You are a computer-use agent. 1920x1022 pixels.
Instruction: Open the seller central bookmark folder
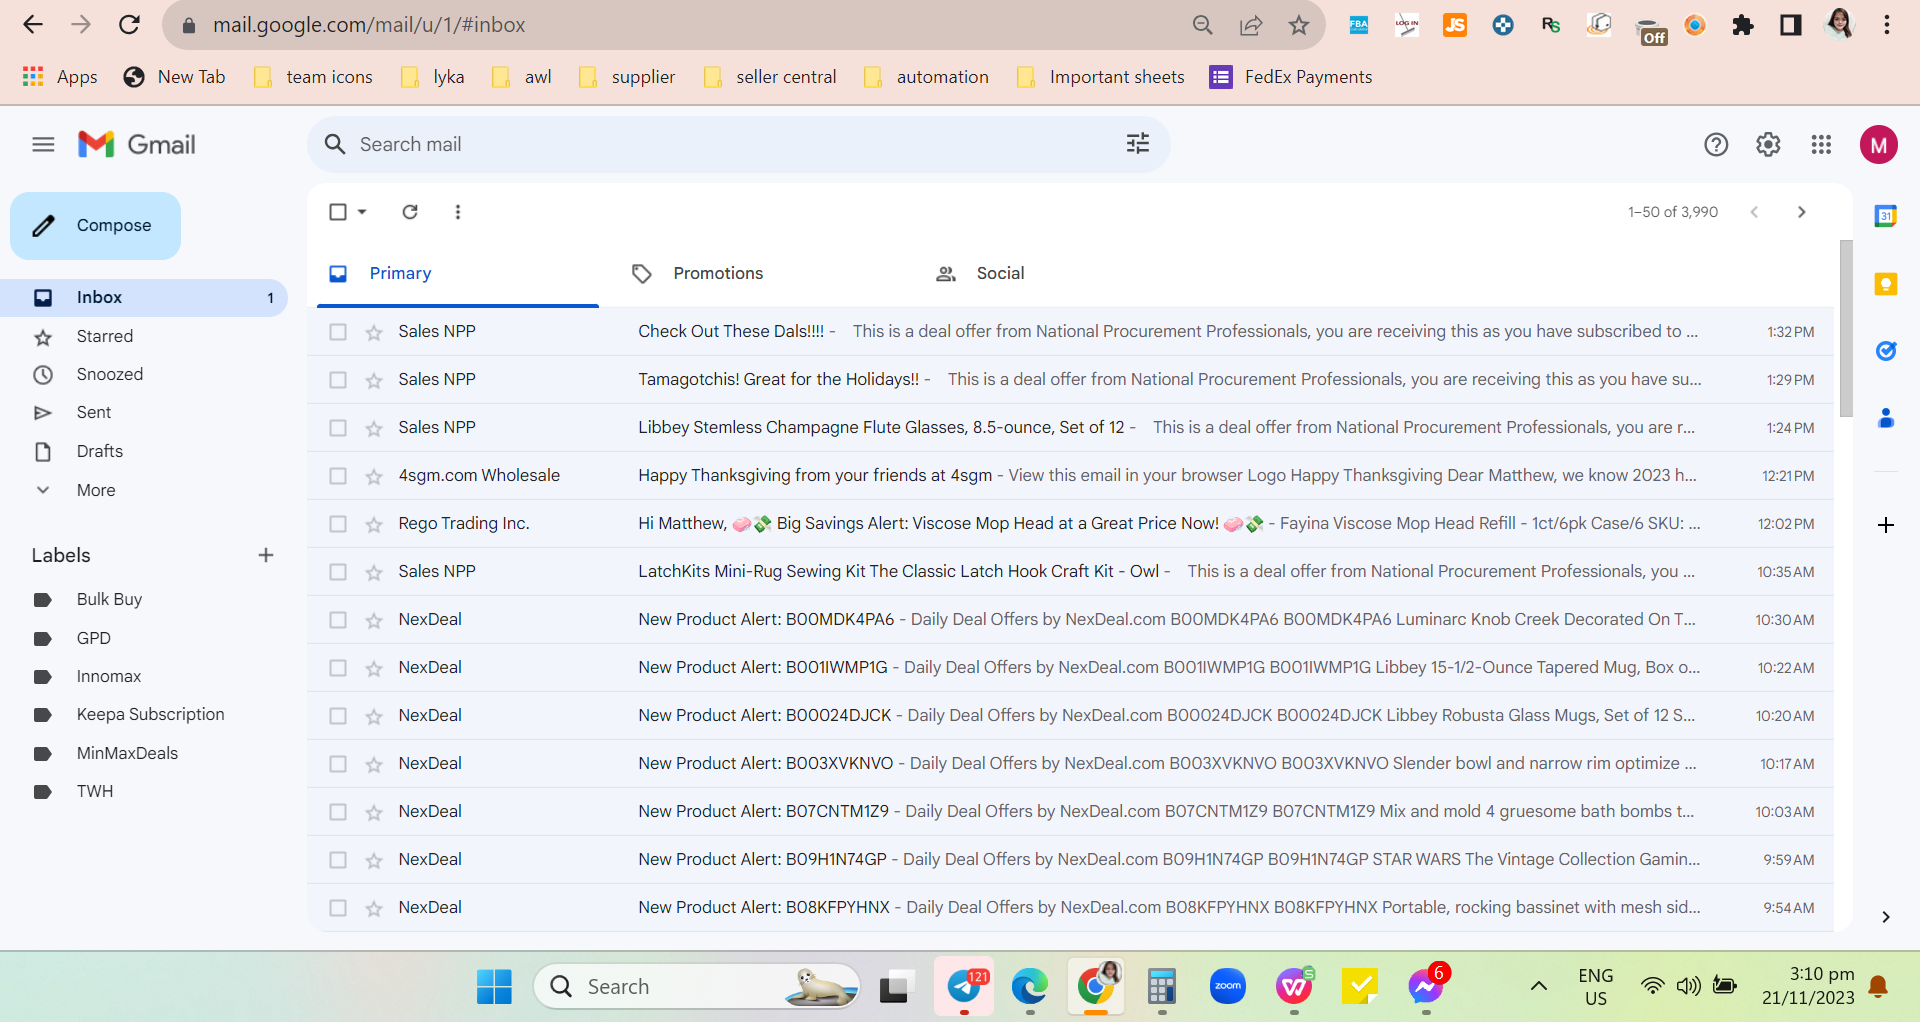[x=770, y=77]
